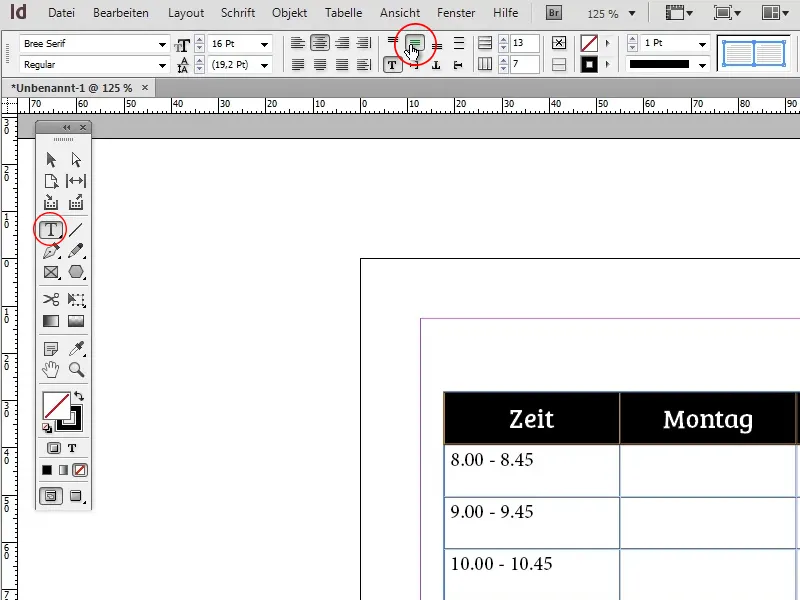Toggle align left paragraph alignment

(x=298, y=43)
